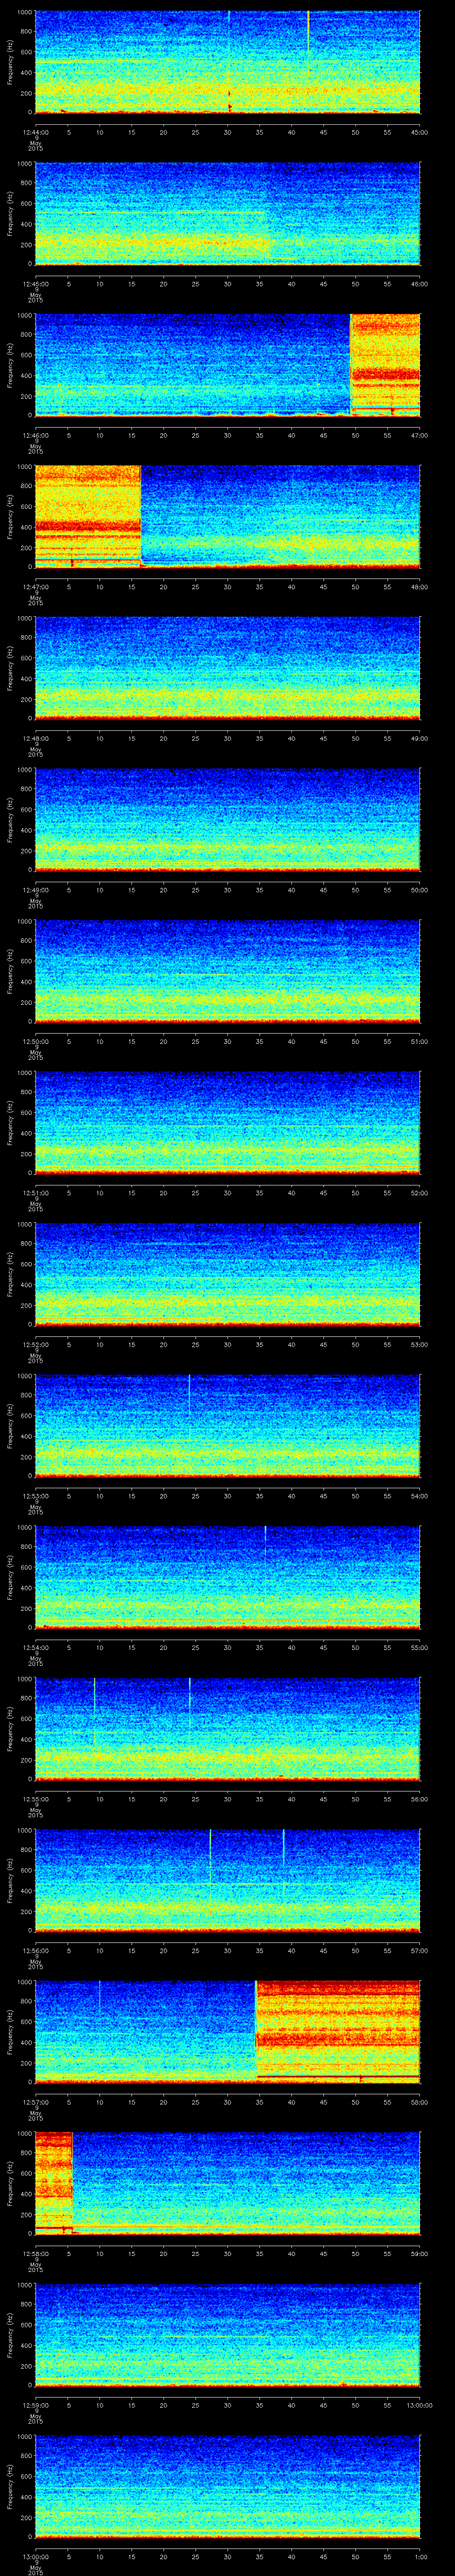
Task: Click the 12:56:00 start time label
Action: click(36, 1950)
